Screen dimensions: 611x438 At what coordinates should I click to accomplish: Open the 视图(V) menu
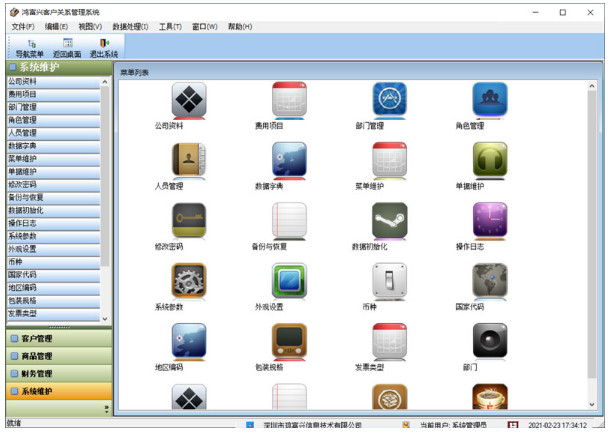point(90,26)
